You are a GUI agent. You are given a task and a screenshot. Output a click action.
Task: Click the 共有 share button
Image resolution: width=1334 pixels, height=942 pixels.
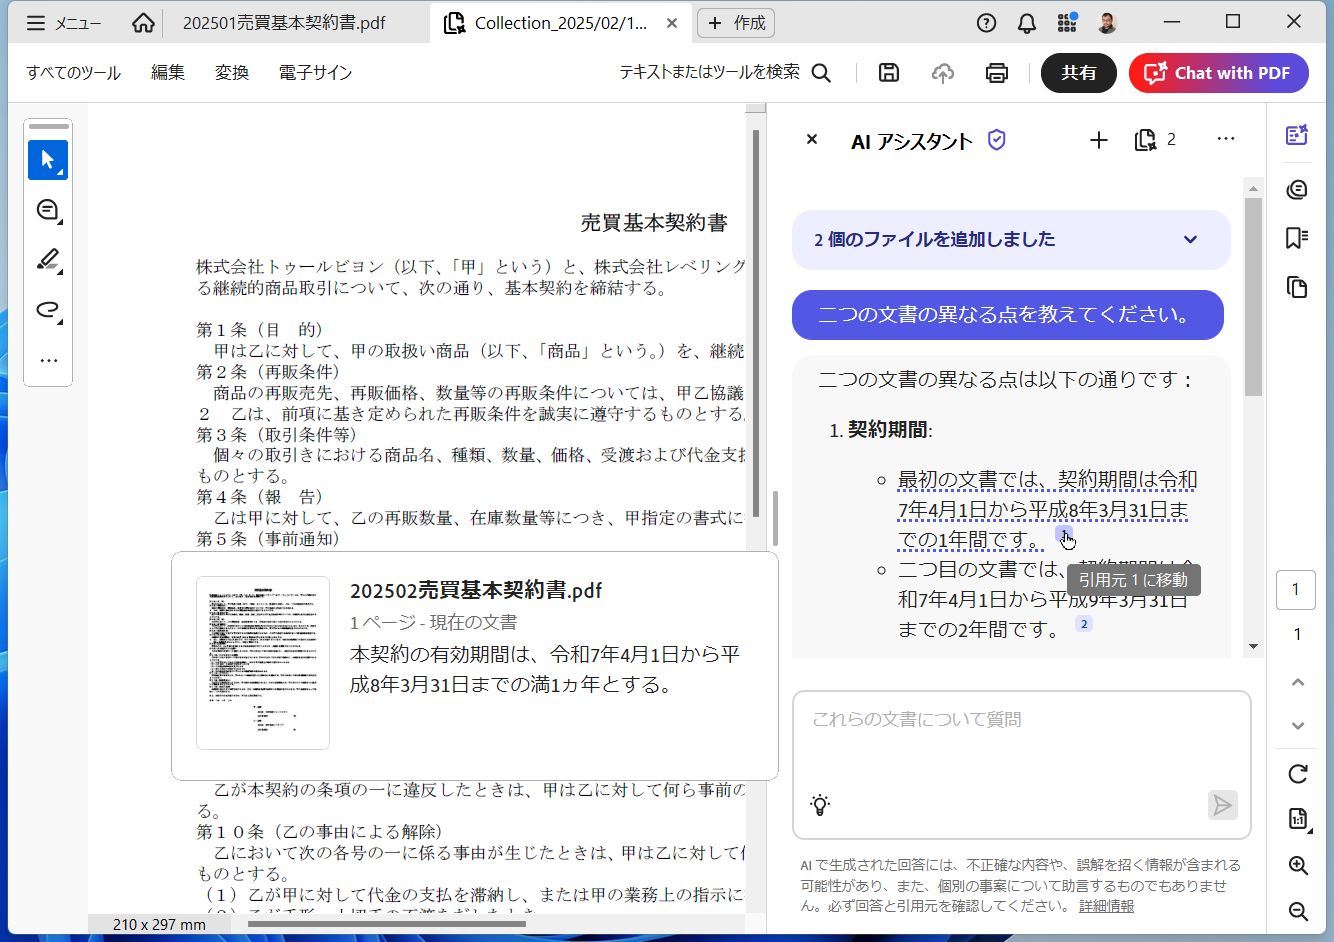coord(1078,73)
